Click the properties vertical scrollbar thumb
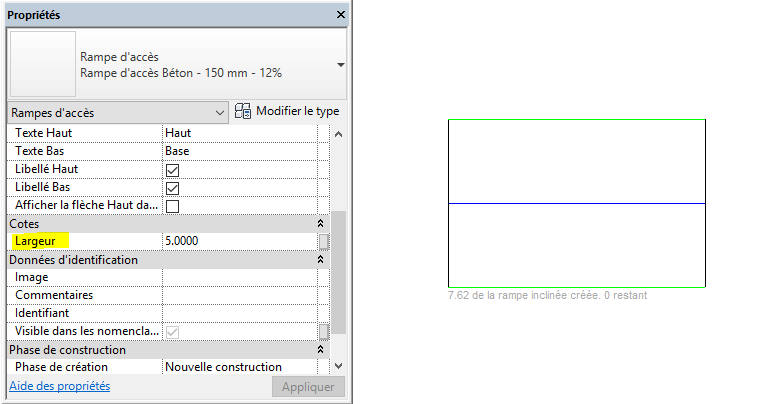The height and width of the screenshot is (404, 768). [338, 272]
